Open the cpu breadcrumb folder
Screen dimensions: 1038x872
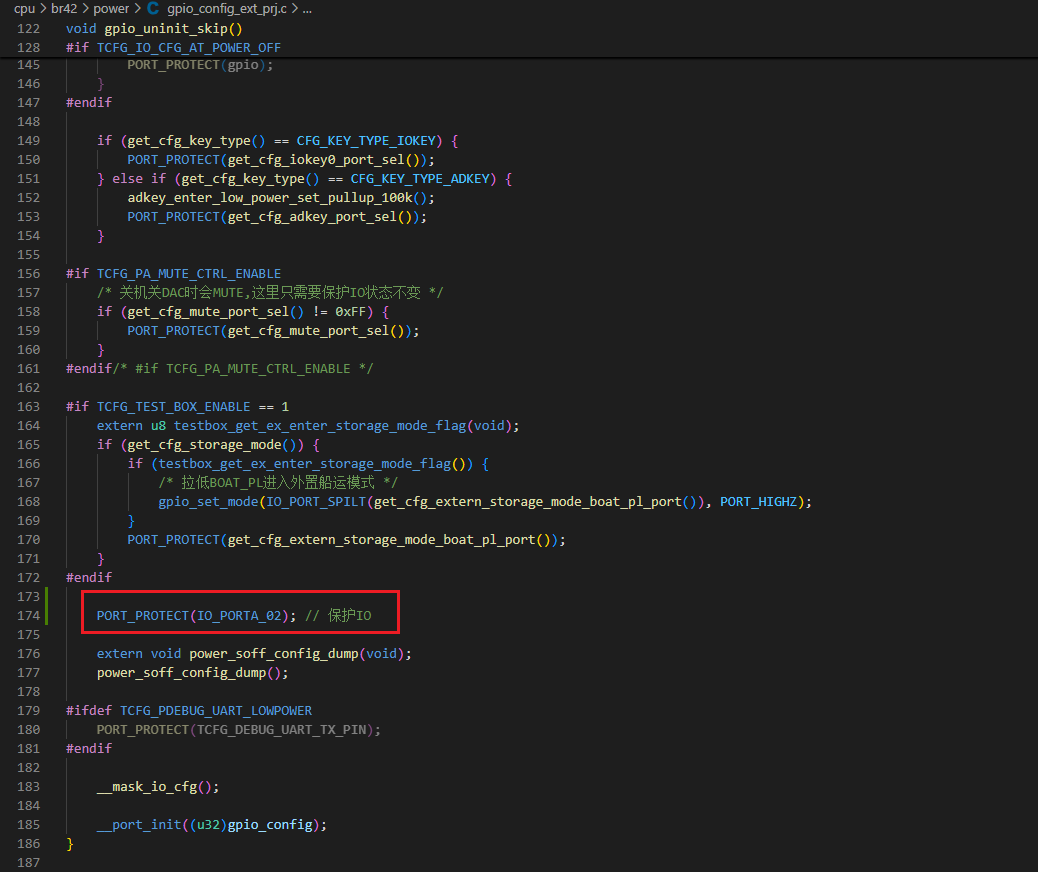[24, 9]
